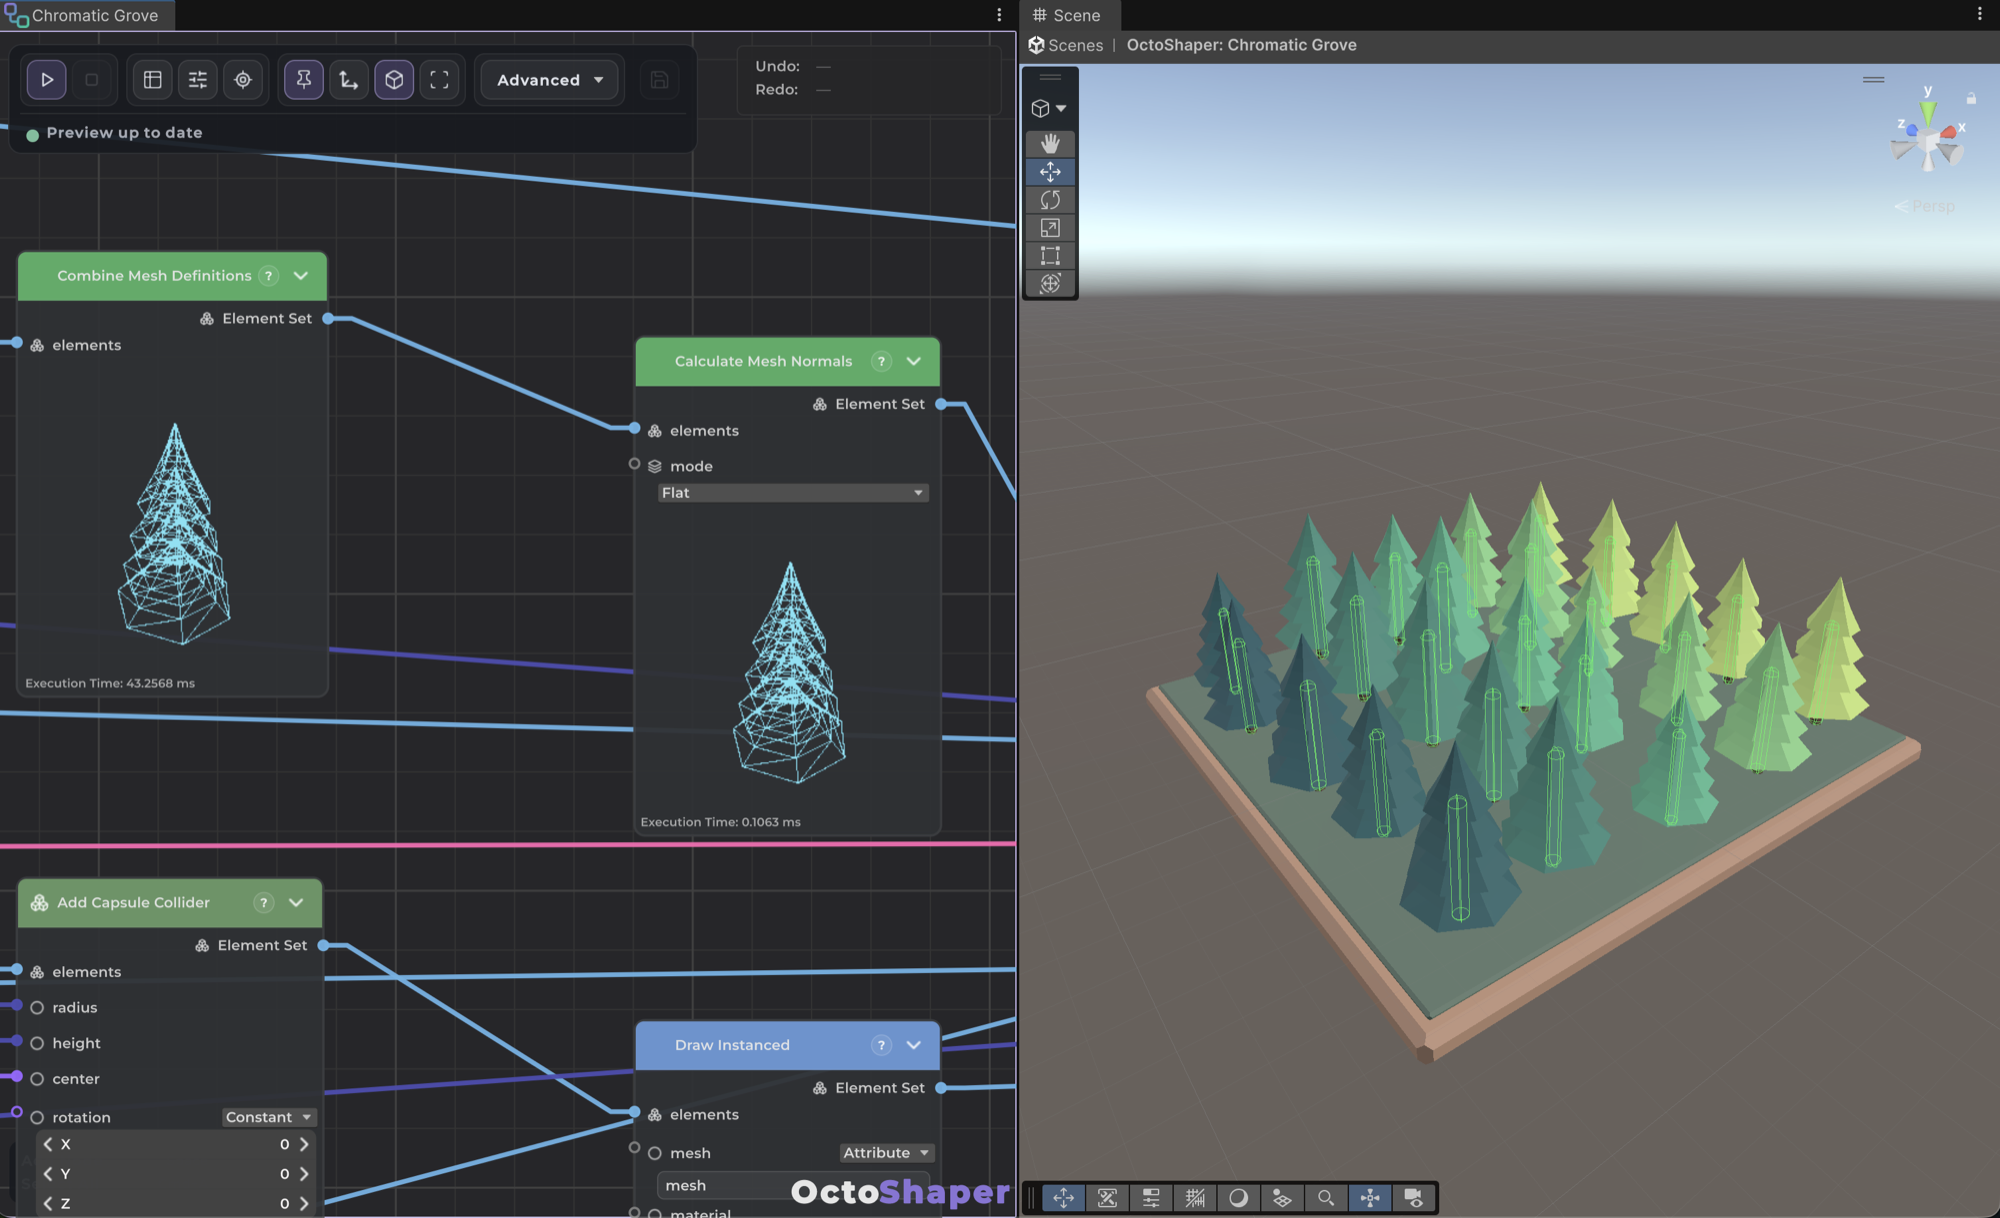Select the Rect transform tool

(1050, 256)
